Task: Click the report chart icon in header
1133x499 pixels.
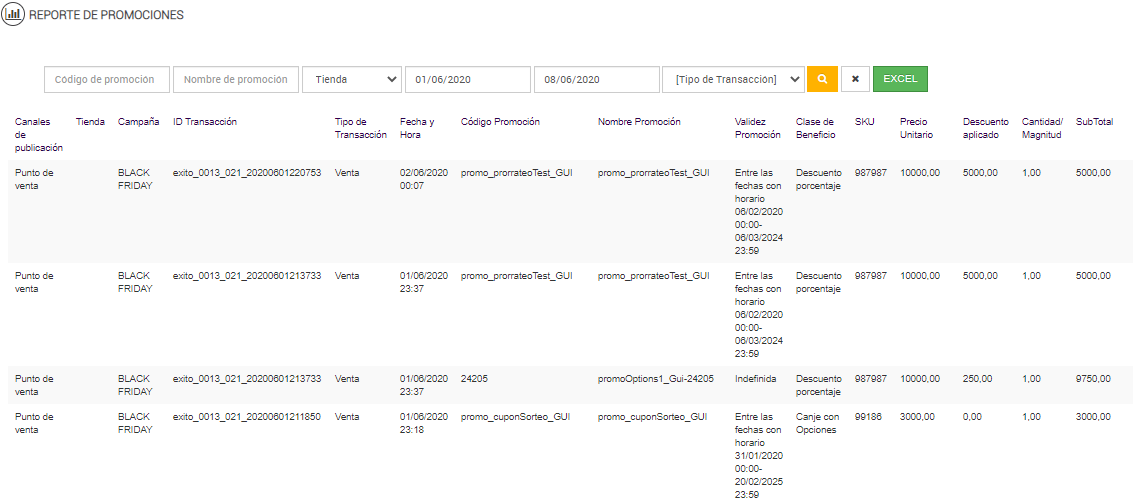Action: point(13,17)
